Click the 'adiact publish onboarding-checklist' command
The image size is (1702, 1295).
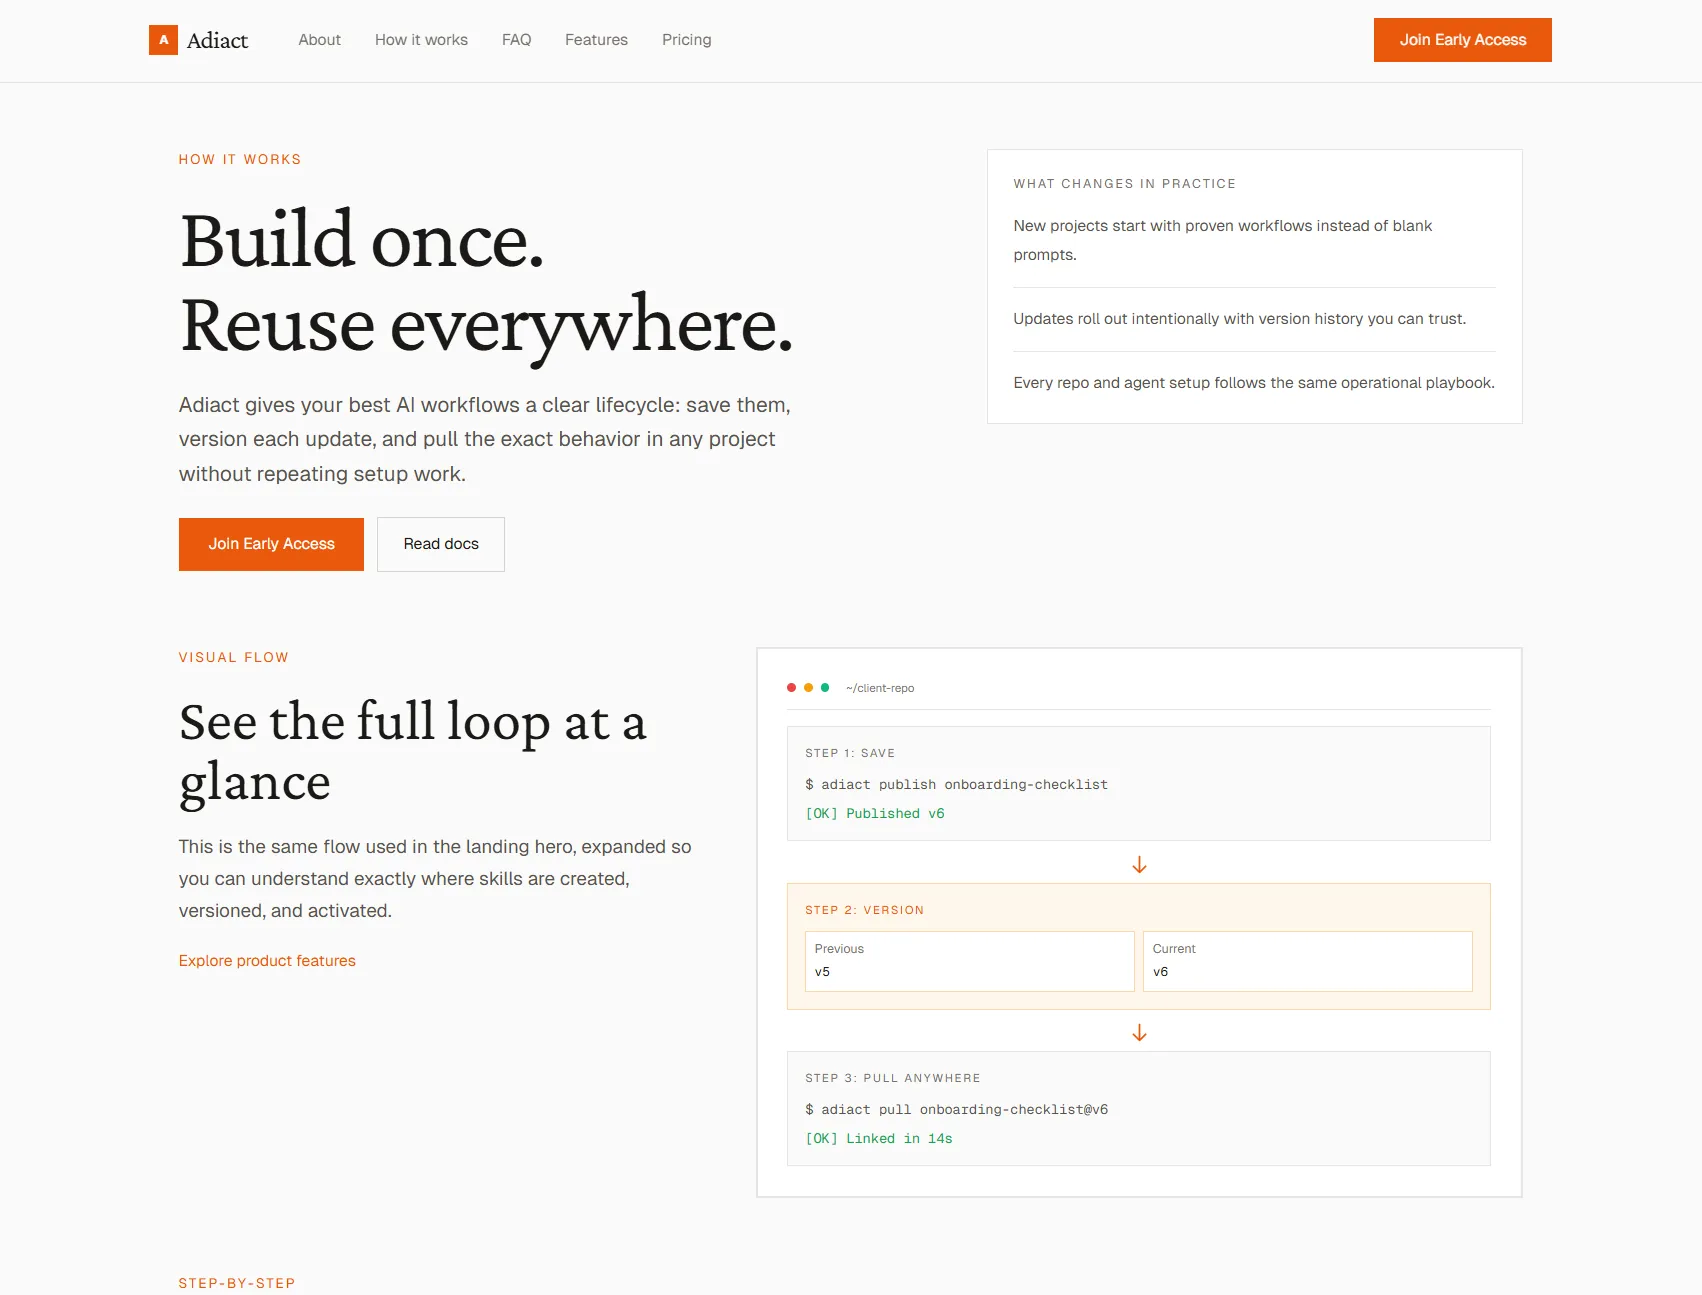956,785
